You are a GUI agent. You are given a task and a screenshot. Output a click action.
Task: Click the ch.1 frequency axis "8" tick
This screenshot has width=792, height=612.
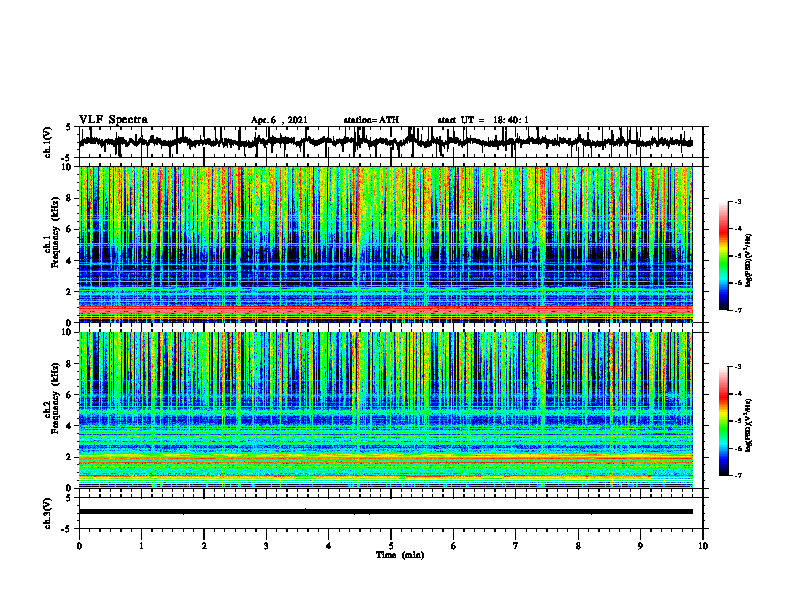click(x=69, y=198)
